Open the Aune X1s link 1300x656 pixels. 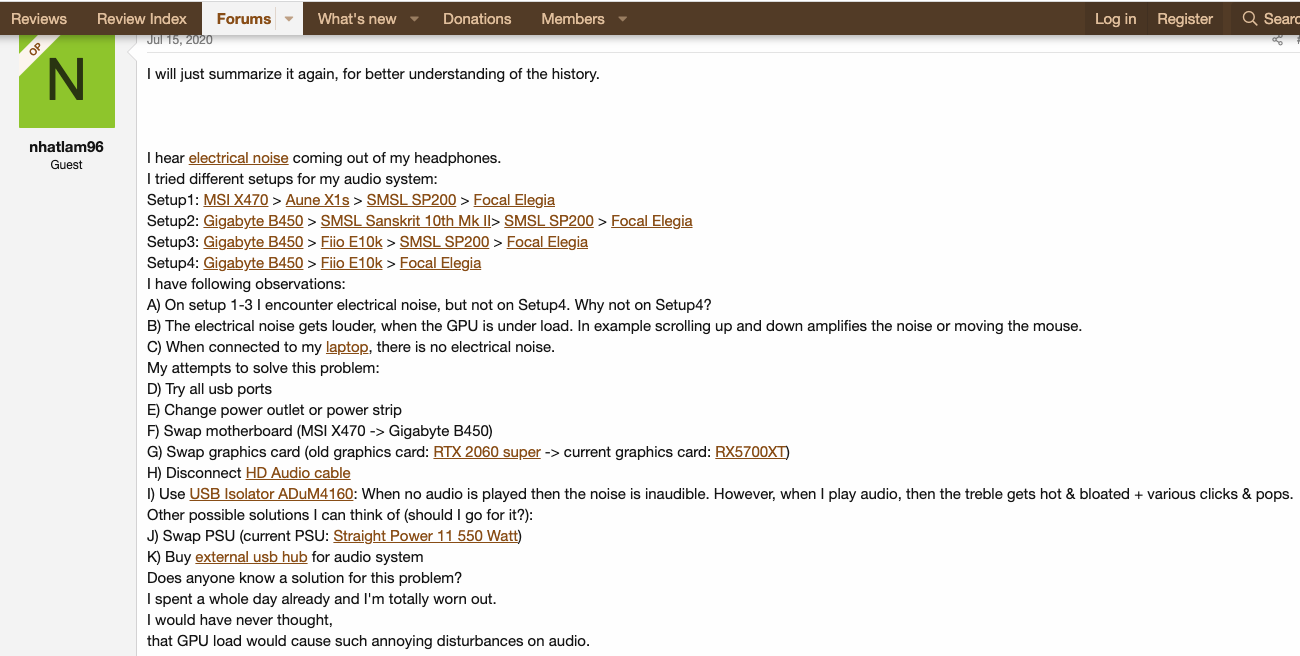pos(317,200)
